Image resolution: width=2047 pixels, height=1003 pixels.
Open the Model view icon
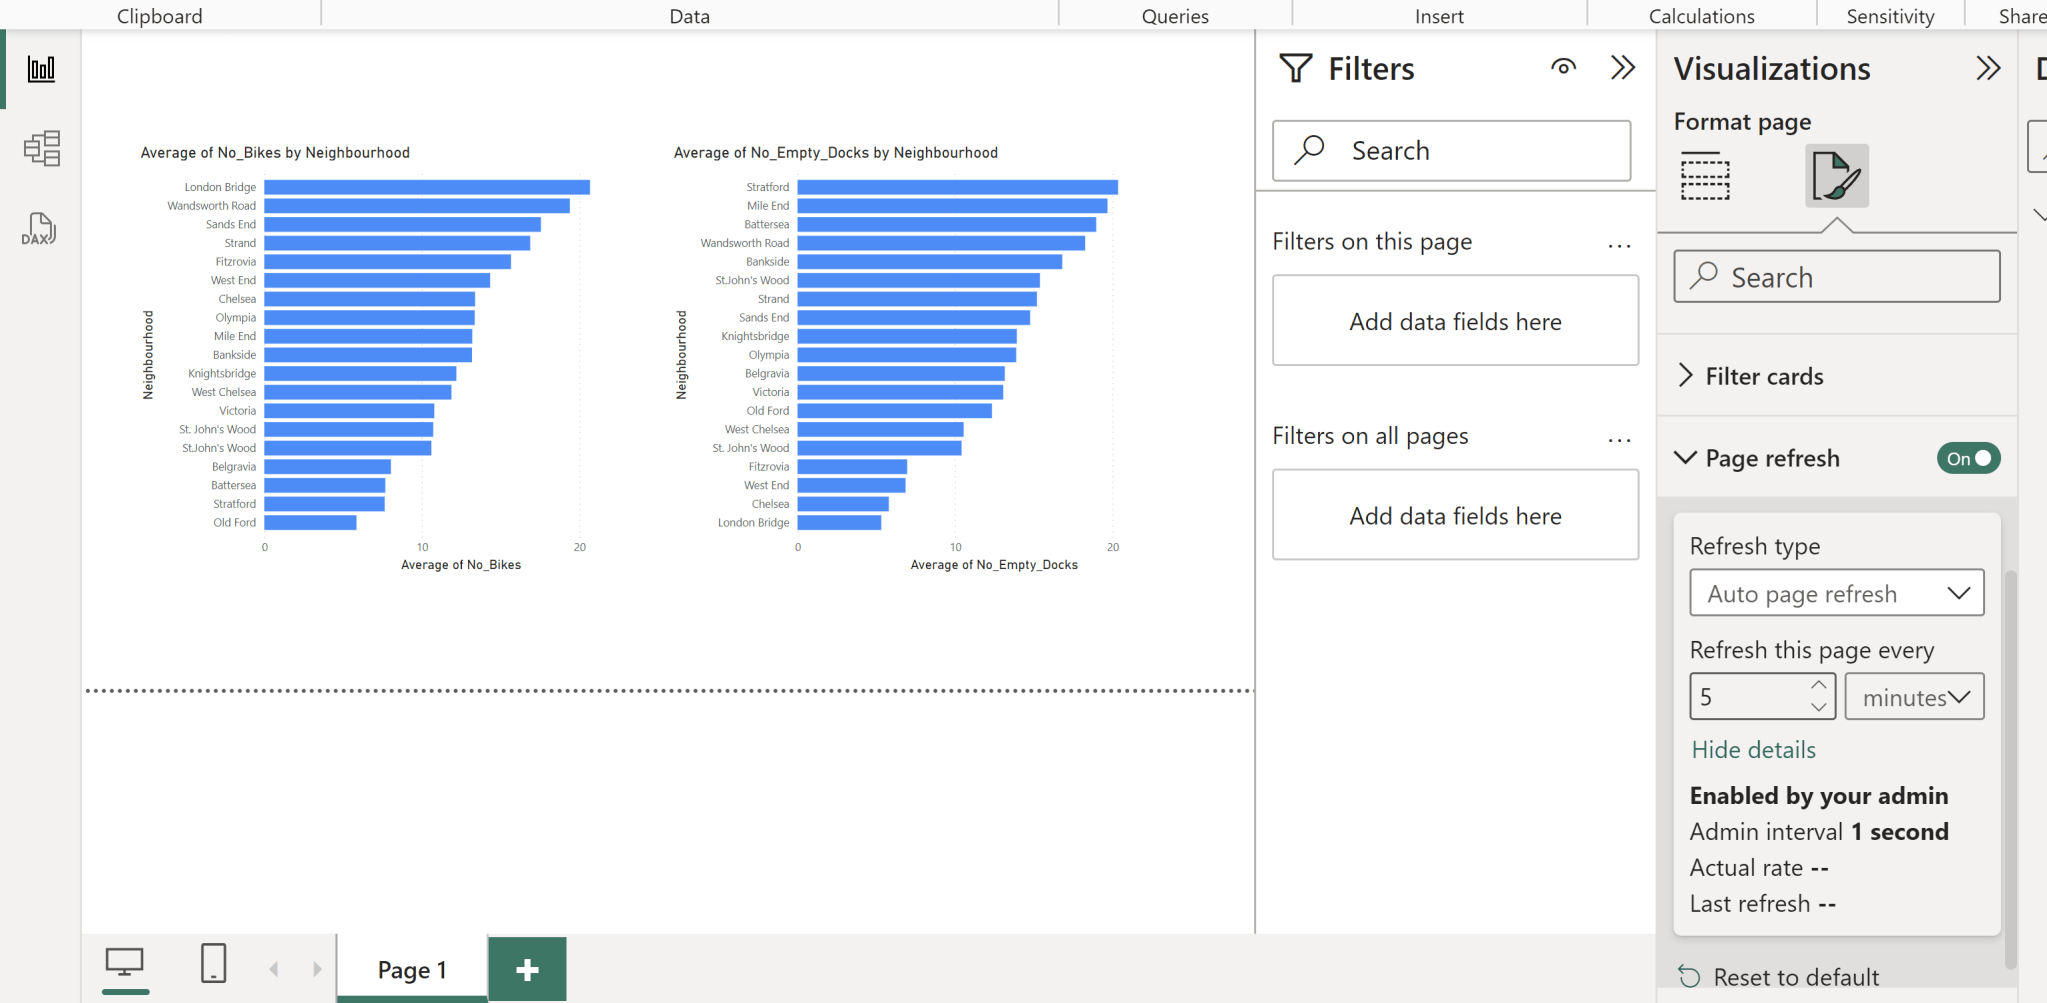[41, 148]
